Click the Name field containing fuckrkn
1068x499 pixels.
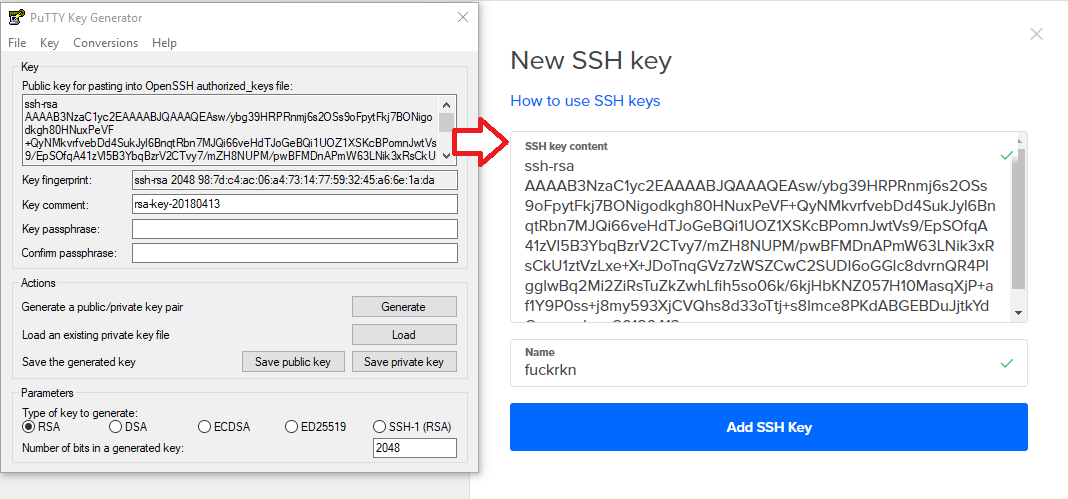click(768, 364)
